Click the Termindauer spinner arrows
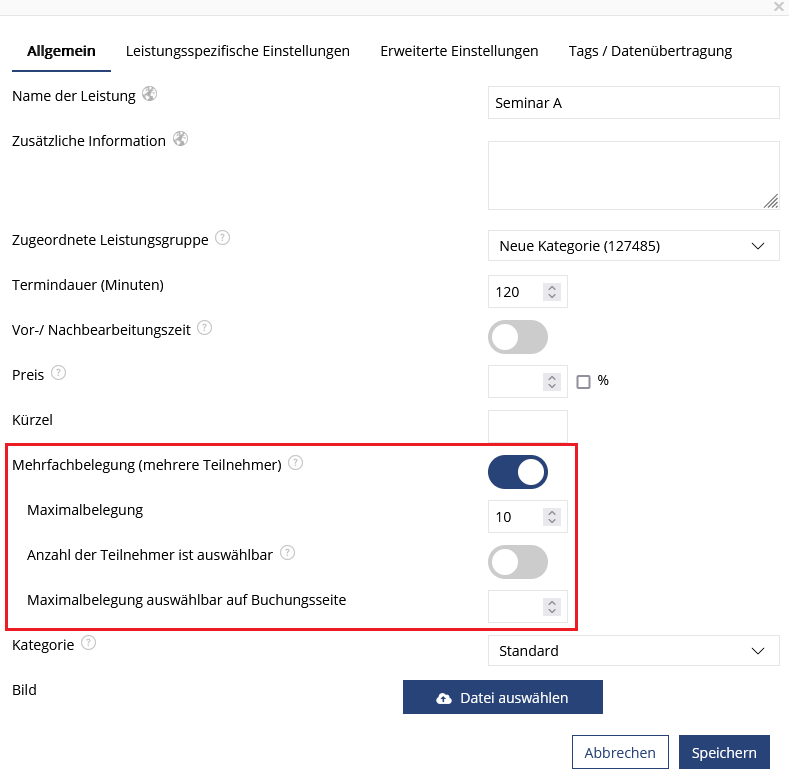789x784 pixels. (x=552, y=292)
